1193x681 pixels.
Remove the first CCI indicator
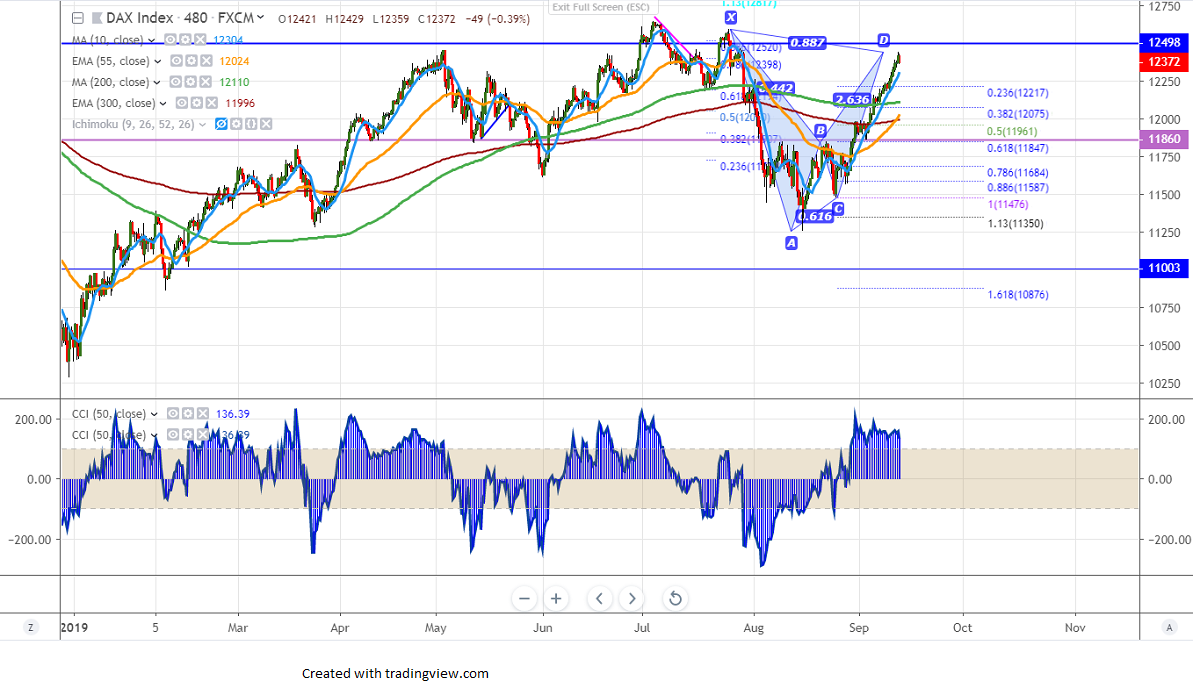(202, 414)
